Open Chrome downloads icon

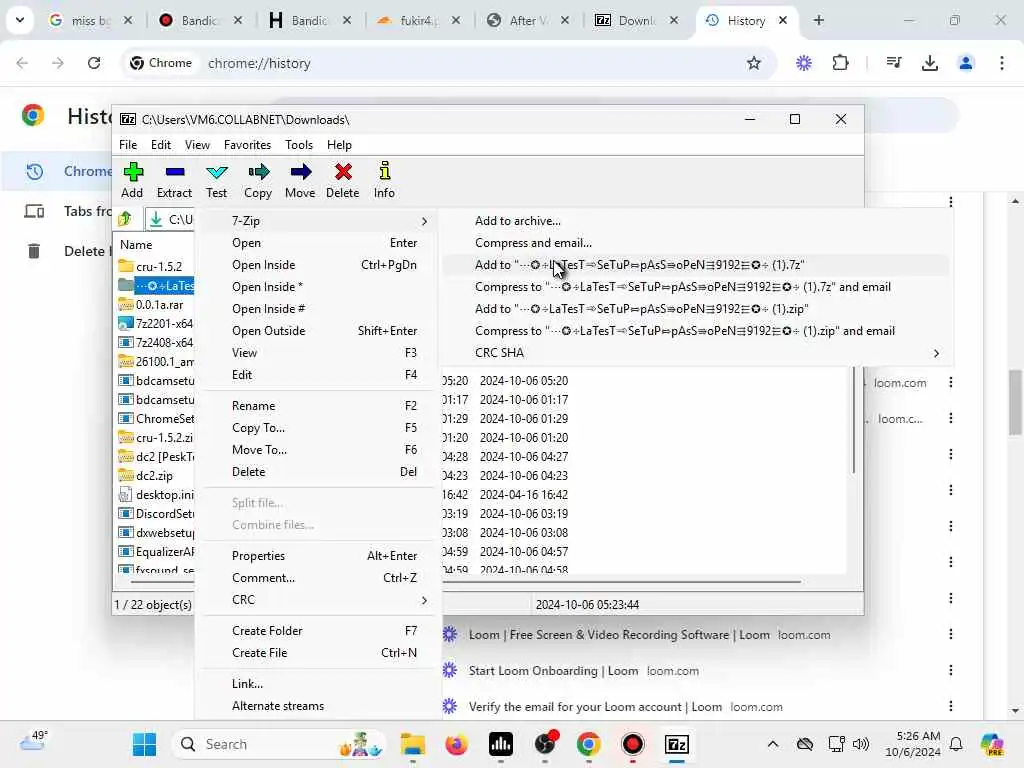point(930,63)
